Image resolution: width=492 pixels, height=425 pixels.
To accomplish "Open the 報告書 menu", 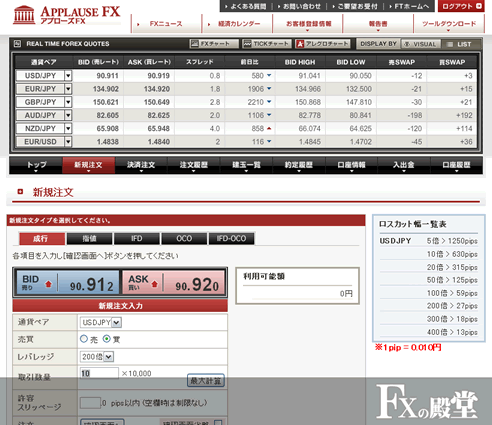I will [378, 24].
